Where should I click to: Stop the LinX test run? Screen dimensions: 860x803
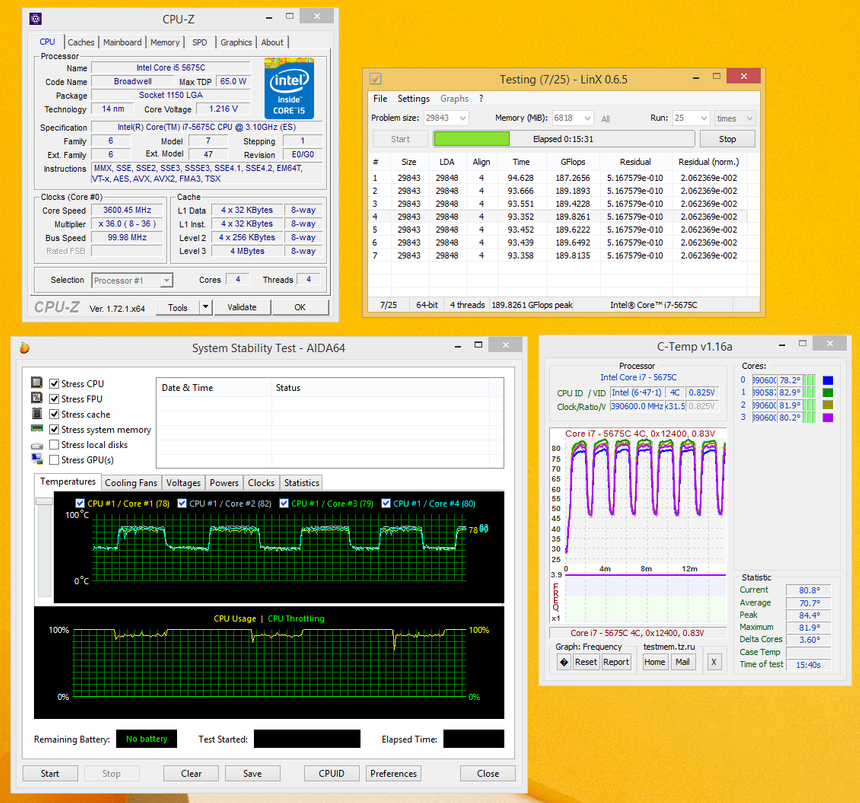pos(727,139)
